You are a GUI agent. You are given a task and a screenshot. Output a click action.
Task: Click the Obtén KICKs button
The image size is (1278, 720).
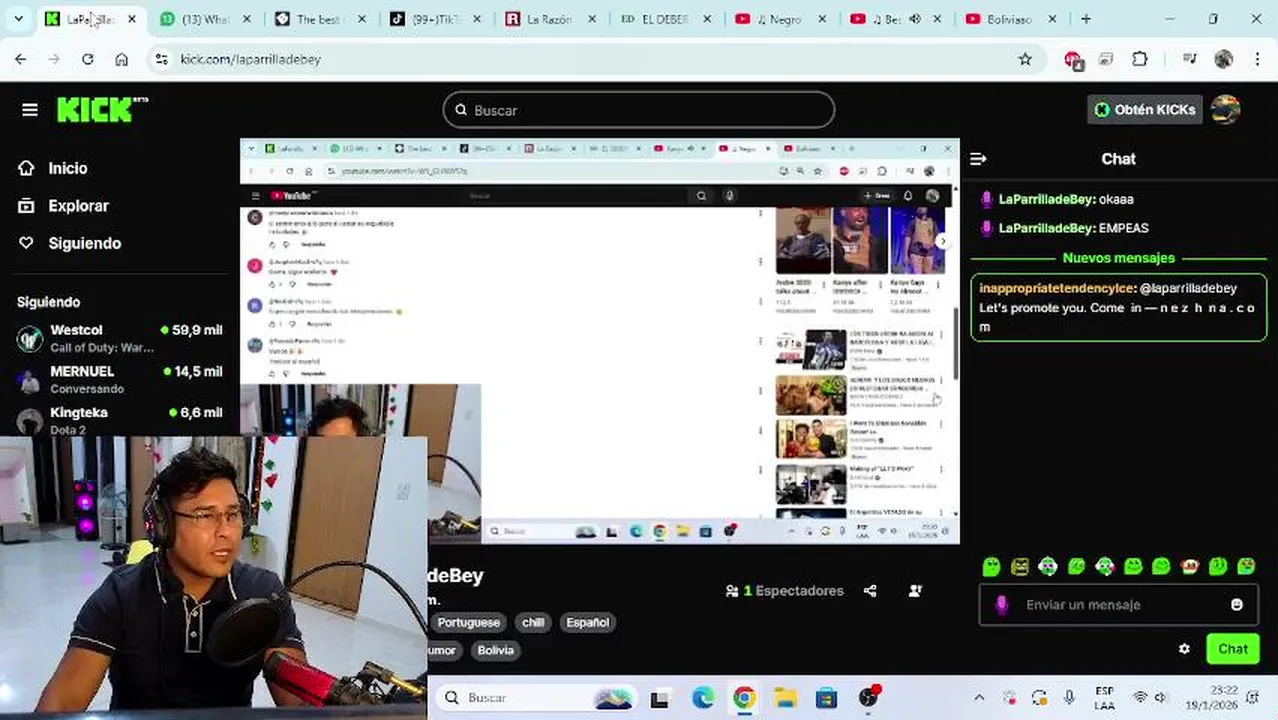pyautogui.click(x=1144, y=110)
